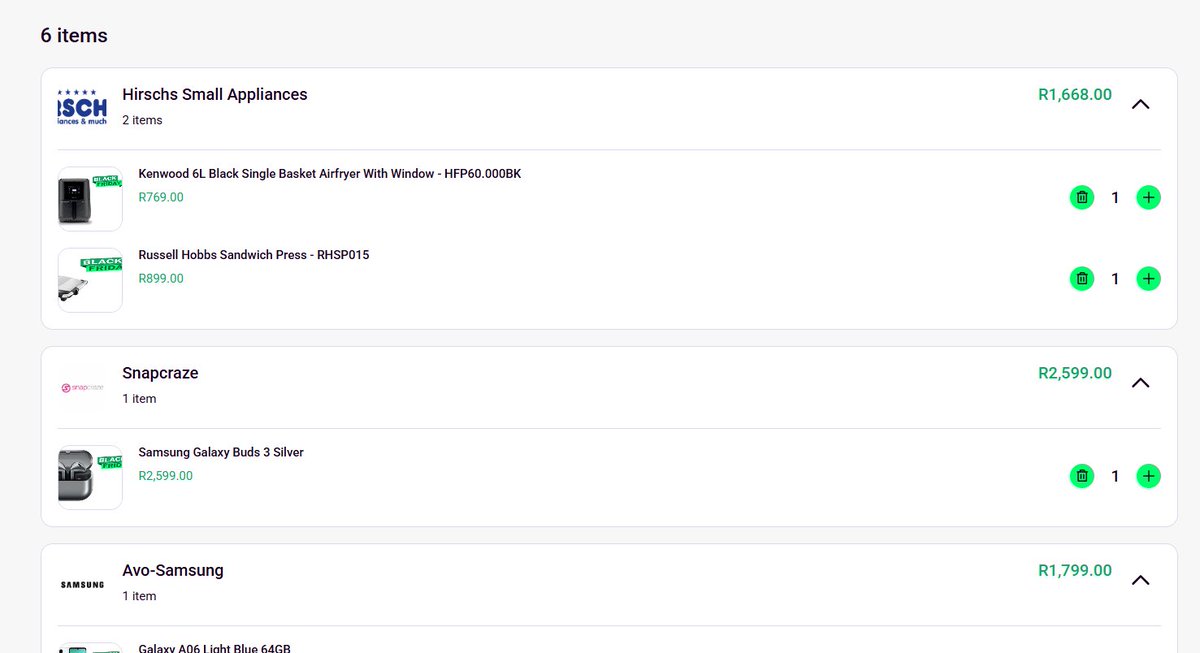1200x653 pixels.
Task: Select '1 item' under Avo-Samsung
Action: (x=139, y=596)
